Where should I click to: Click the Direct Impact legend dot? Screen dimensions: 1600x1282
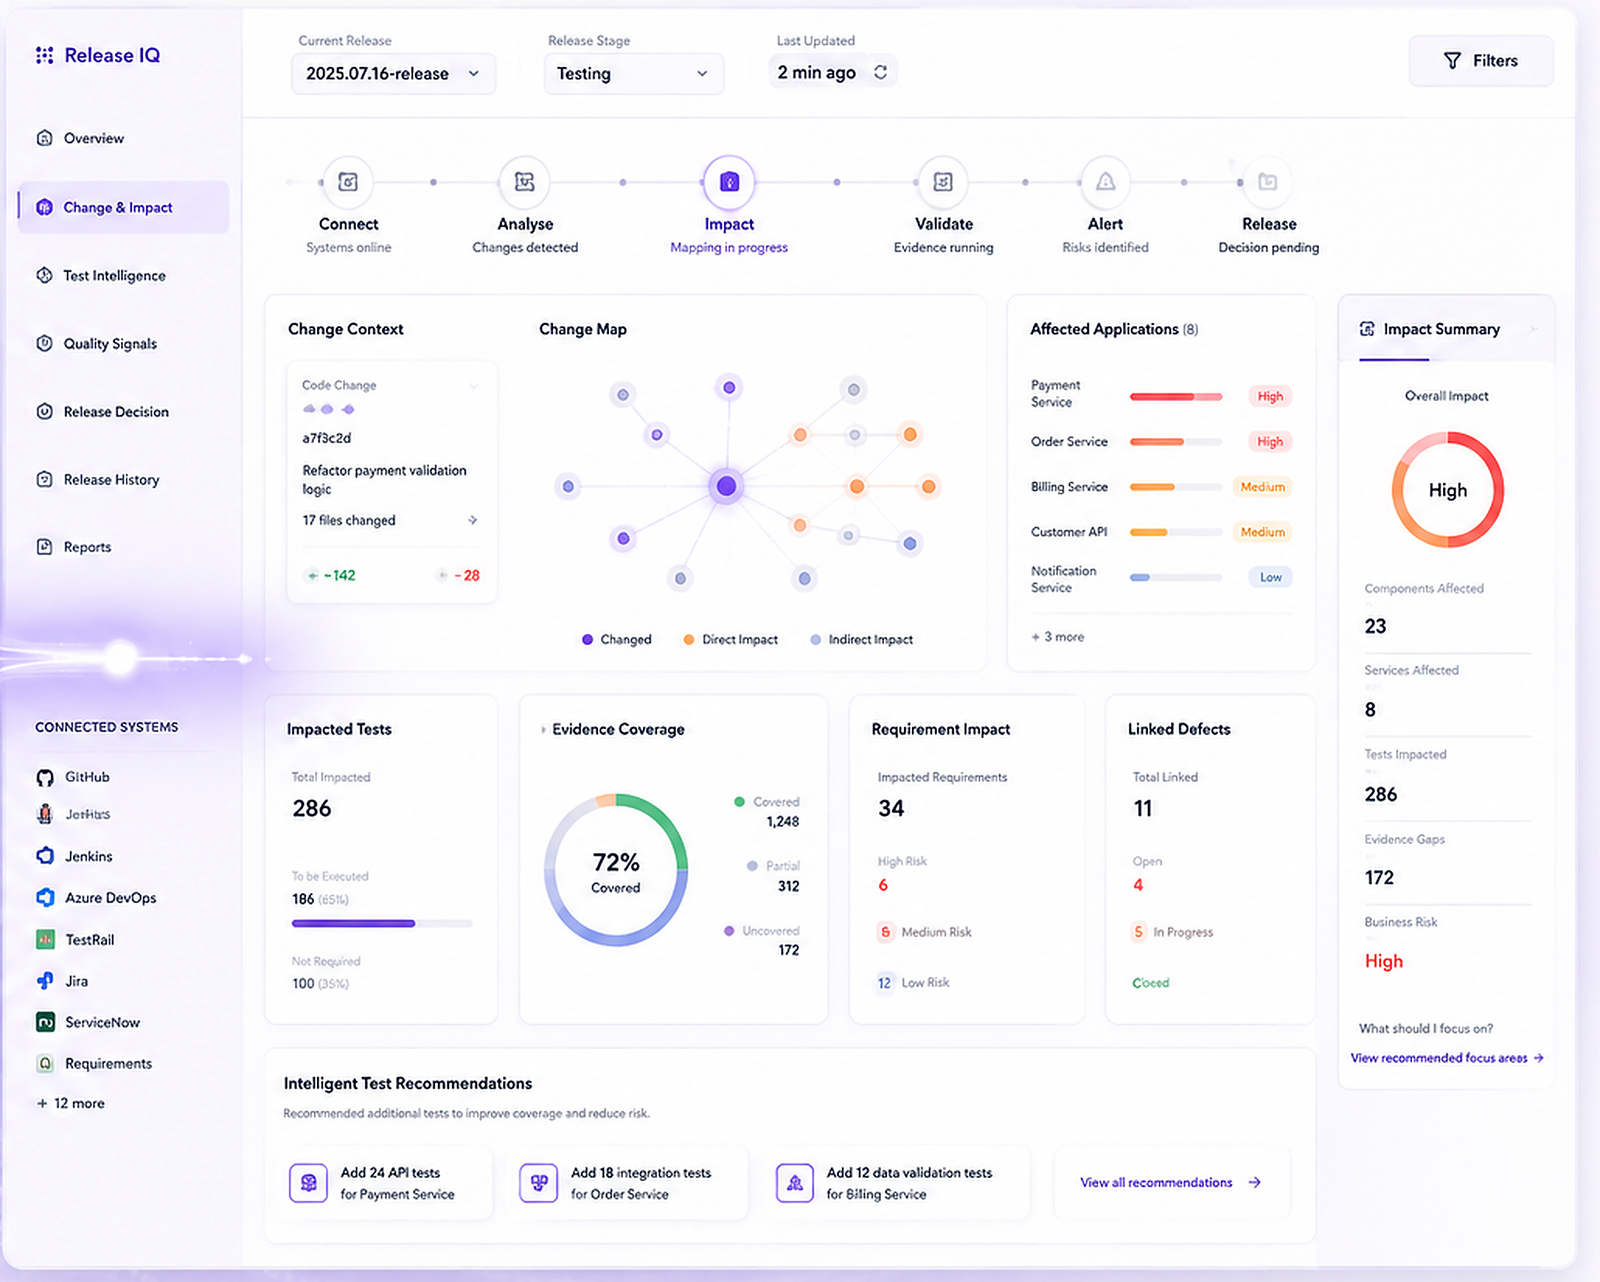[689, 639]
